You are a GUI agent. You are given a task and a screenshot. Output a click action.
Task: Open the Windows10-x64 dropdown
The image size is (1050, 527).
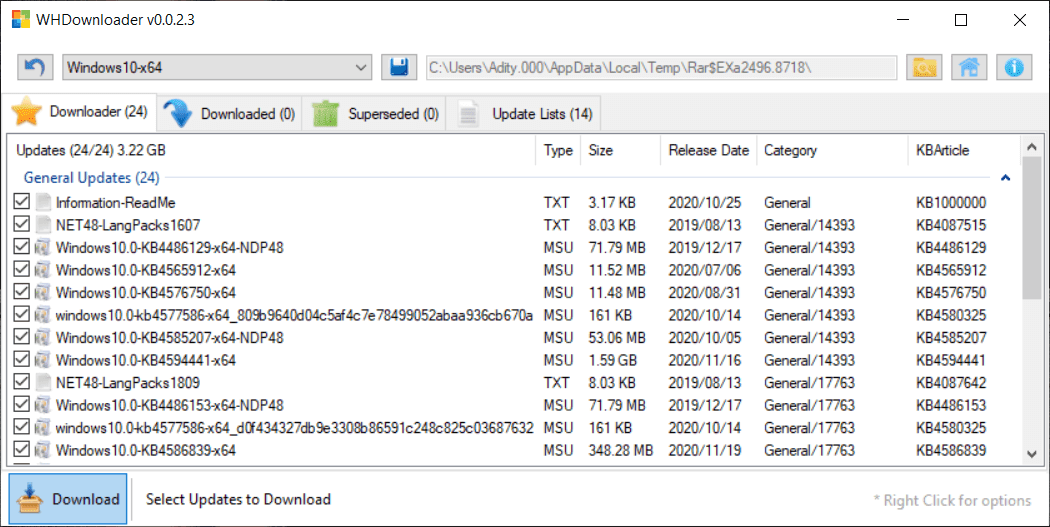pyautogui.click(x=217, y=67)
